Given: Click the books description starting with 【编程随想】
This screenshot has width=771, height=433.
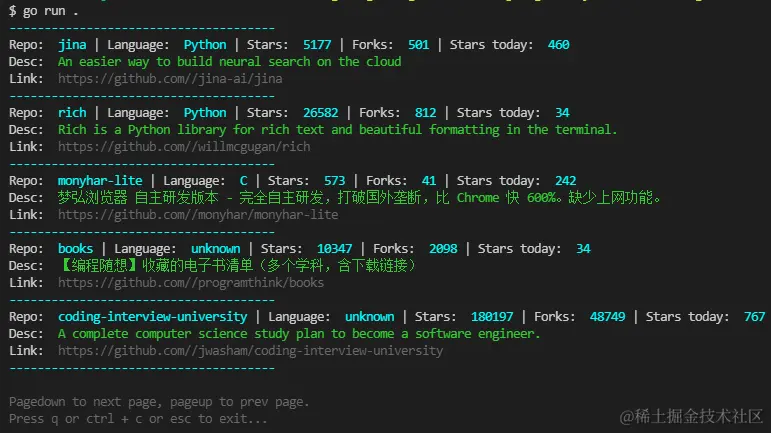Looking at the screenshot, I should 238,266.
